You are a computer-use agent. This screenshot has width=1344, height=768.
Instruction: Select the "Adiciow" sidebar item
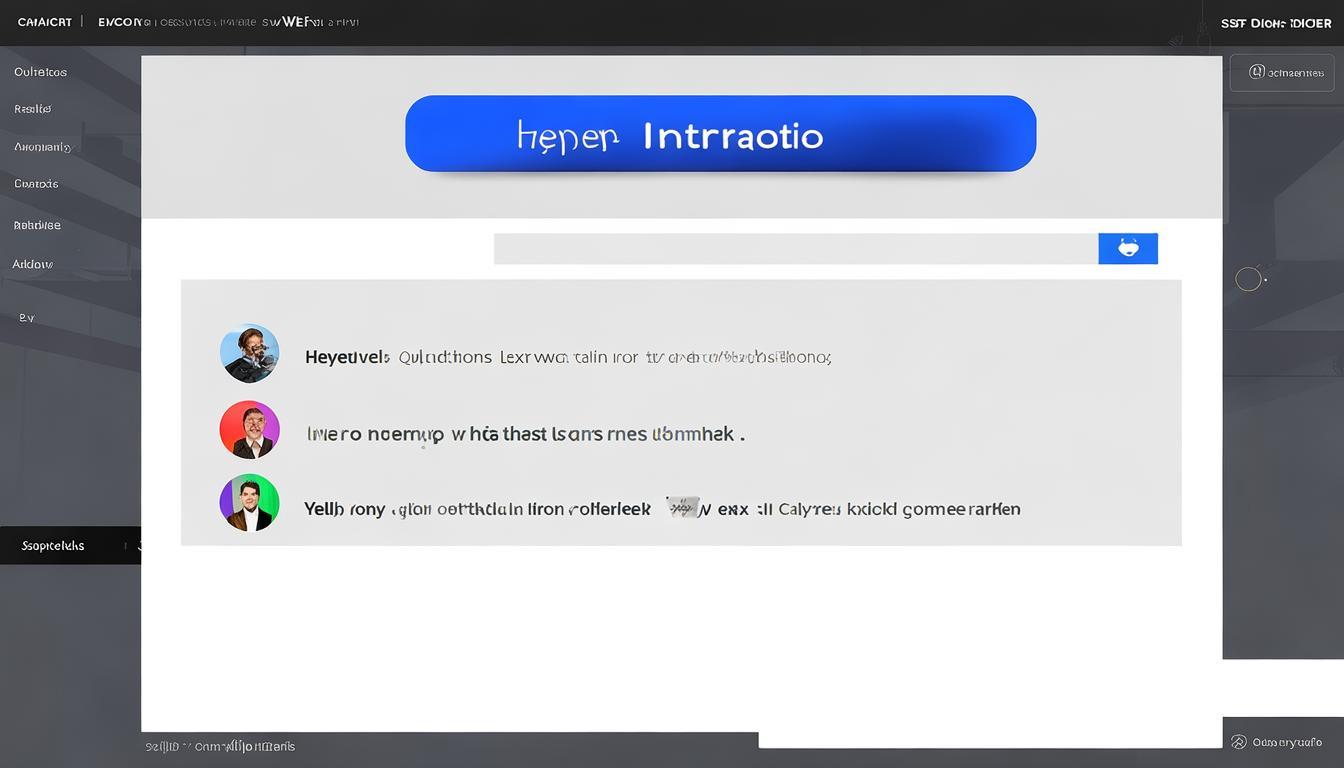[x=33, y=265]
